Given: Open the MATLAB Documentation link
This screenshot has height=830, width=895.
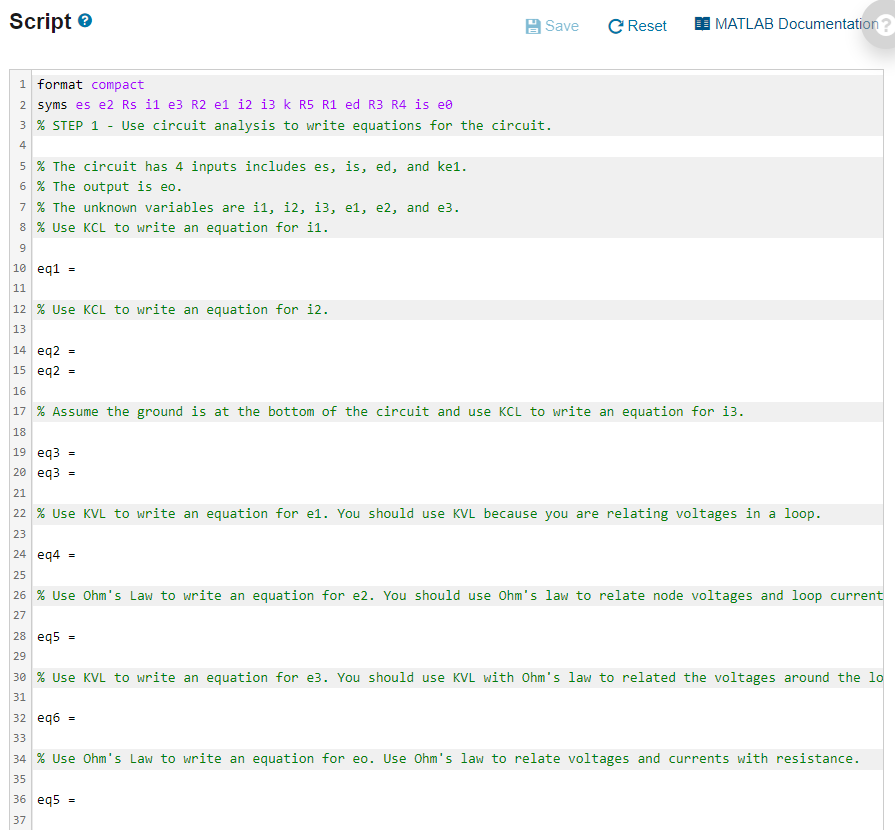Looking at the screenshot, I should point(796,24).
